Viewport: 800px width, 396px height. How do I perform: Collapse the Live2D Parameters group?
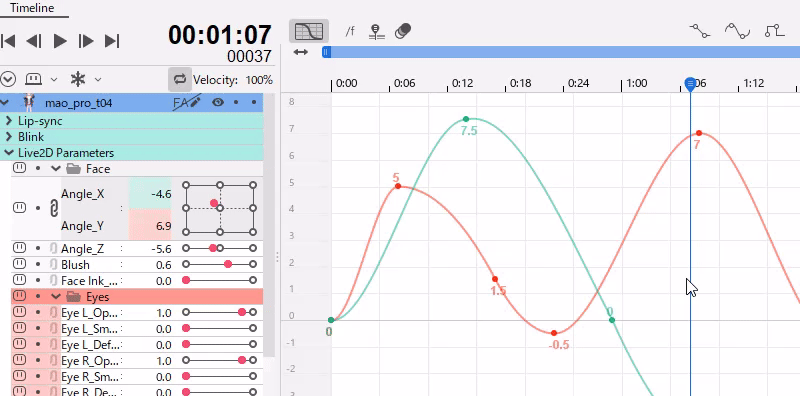pyautogui.click(x=9, y=153)
